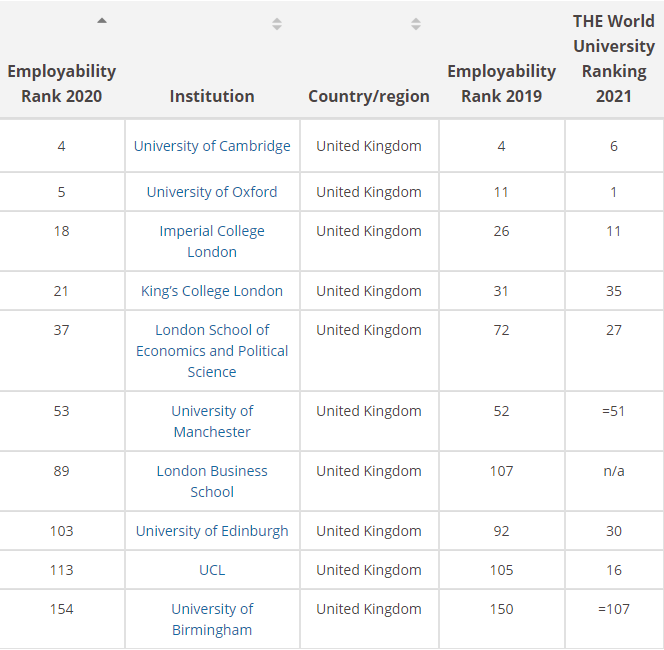Select rank 2020 cell '4' for Cambridge
Screen dimensions: 664x650
[x=61, y=146]
